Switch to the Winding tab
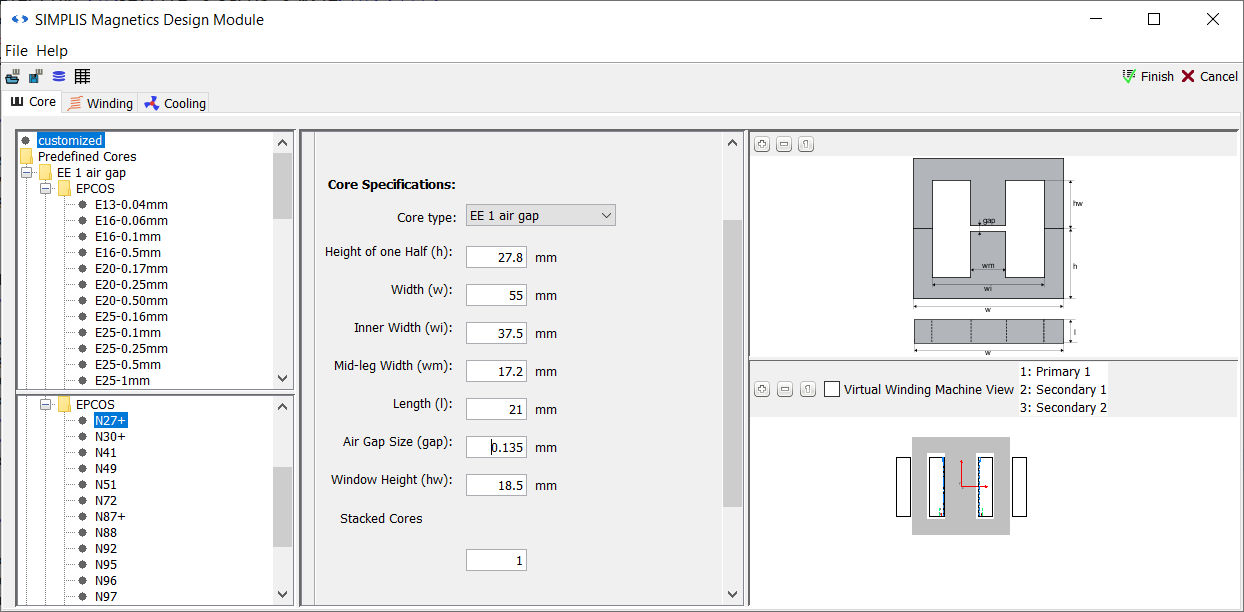 [100, 103]
